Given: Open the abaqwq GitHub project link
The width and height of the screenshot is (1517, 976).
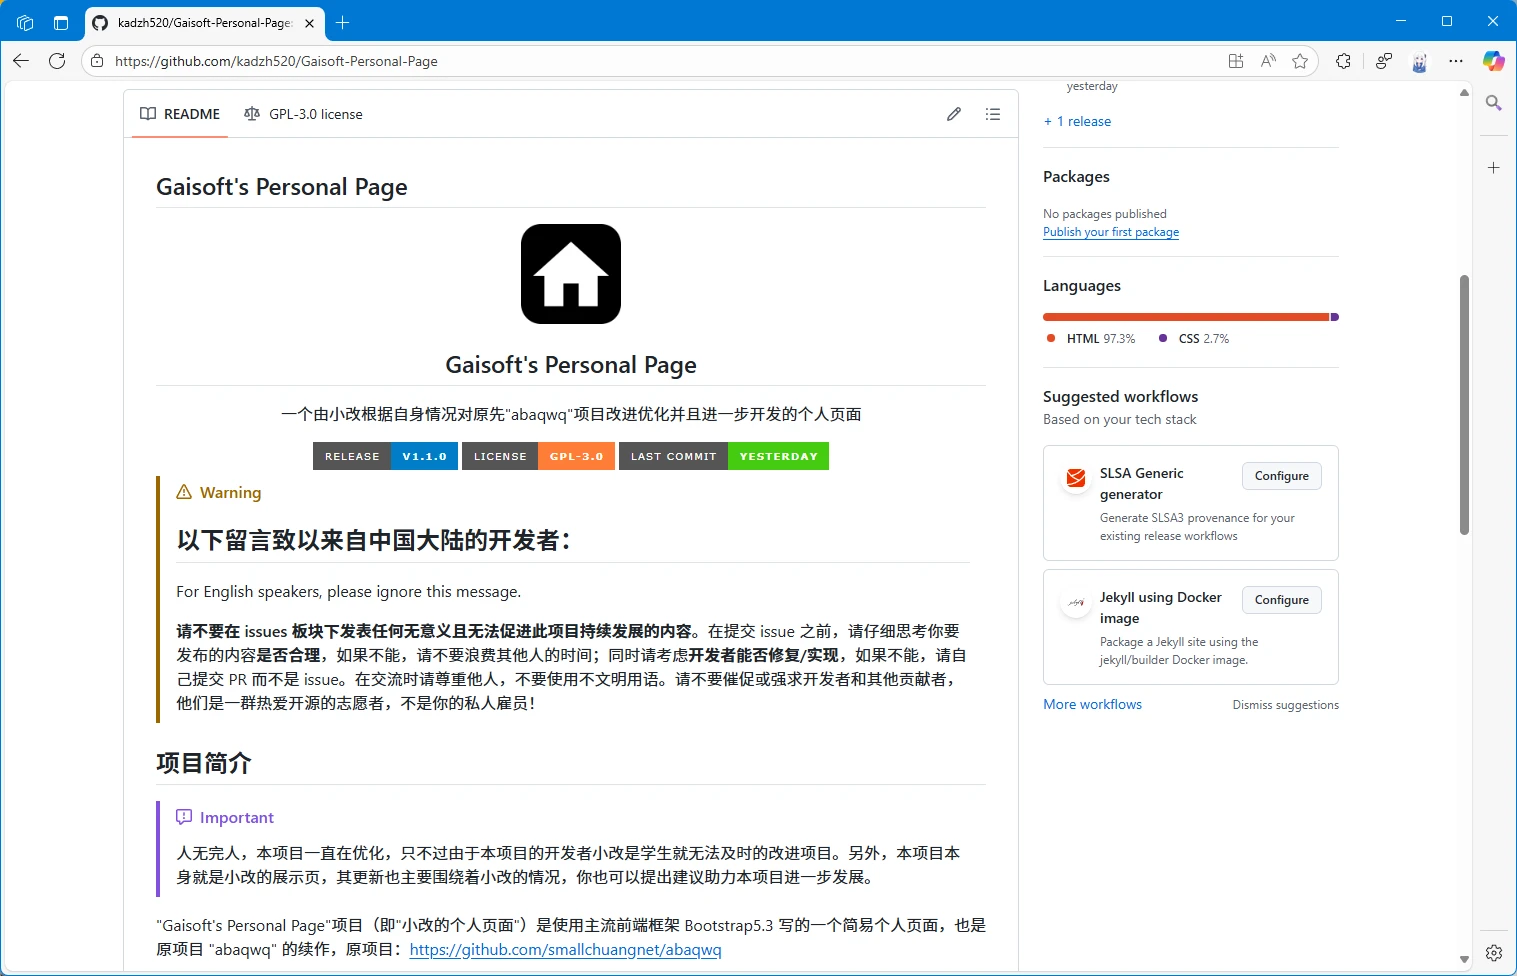Looking at the screenshot, I should pyautogui.click(x=565, y=950).
